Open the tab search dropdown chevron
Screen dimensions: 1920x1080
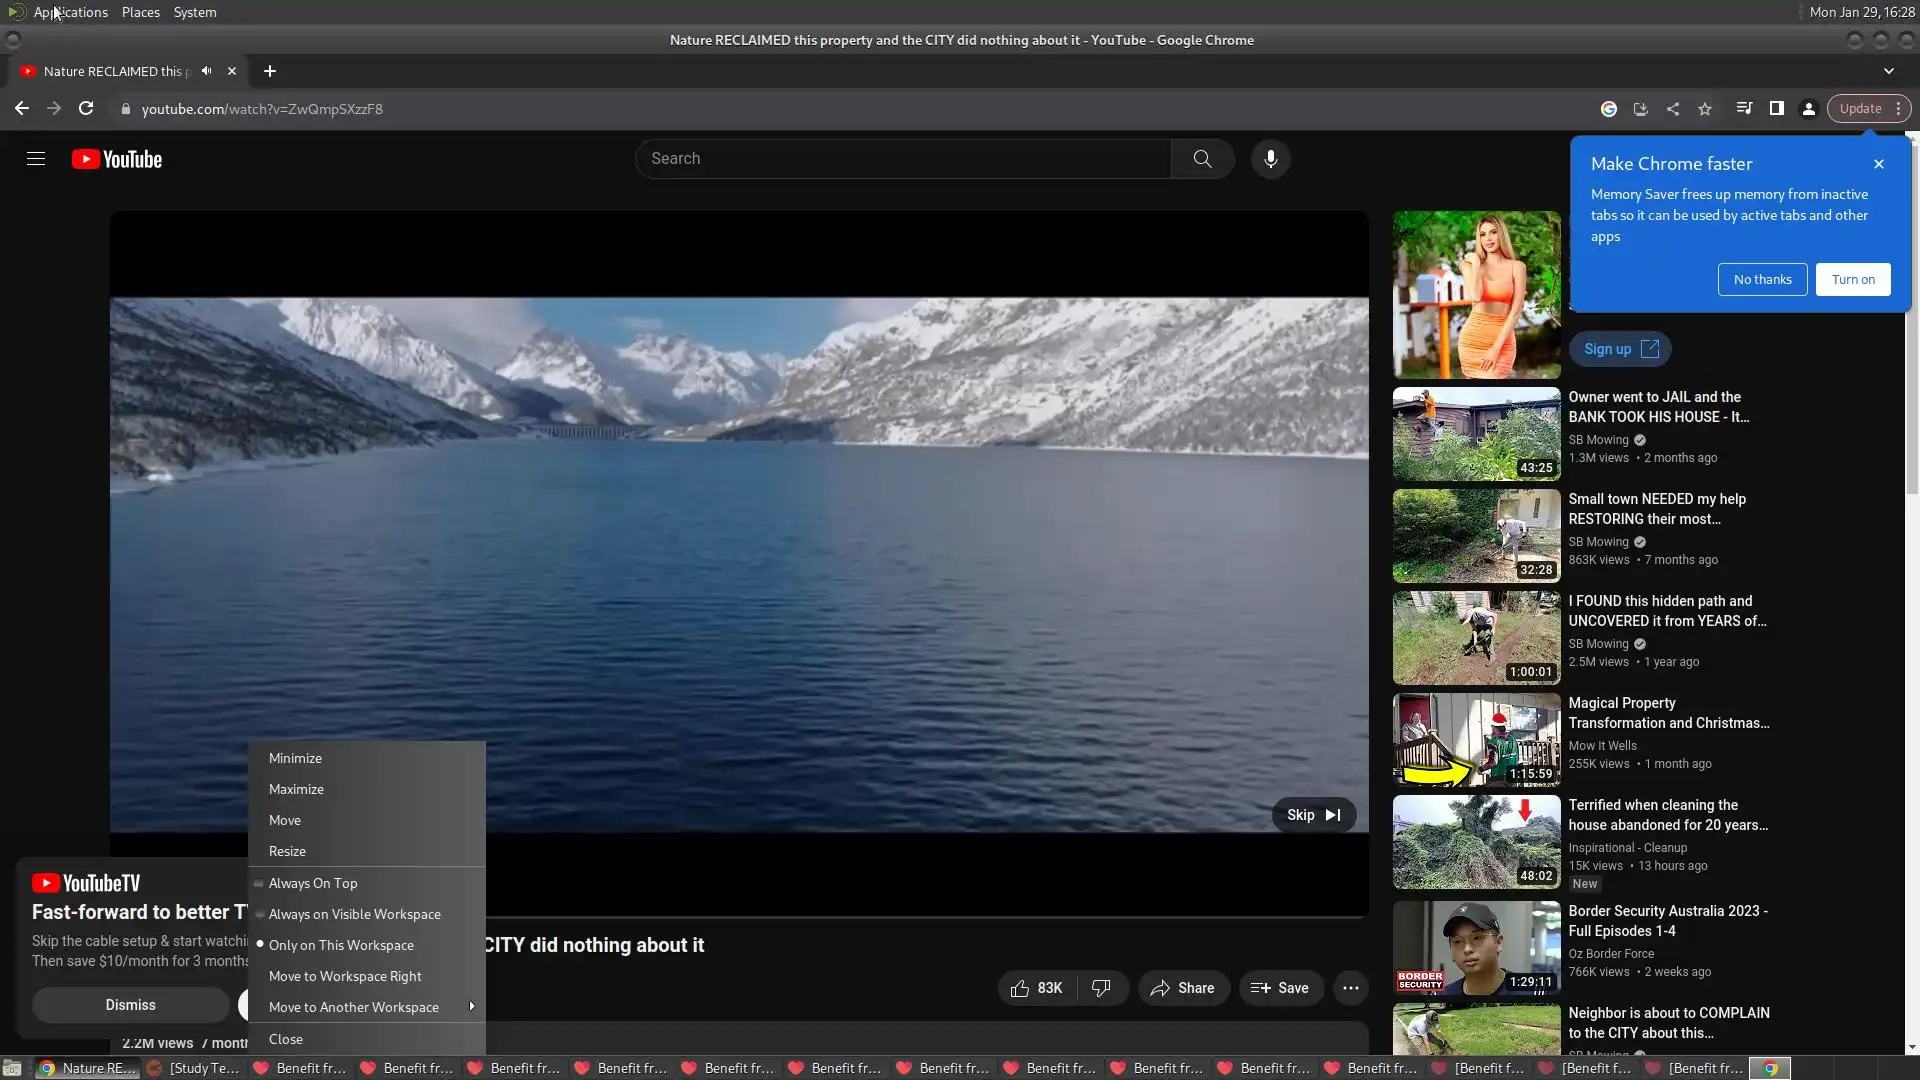click(x=1888, y=71)
